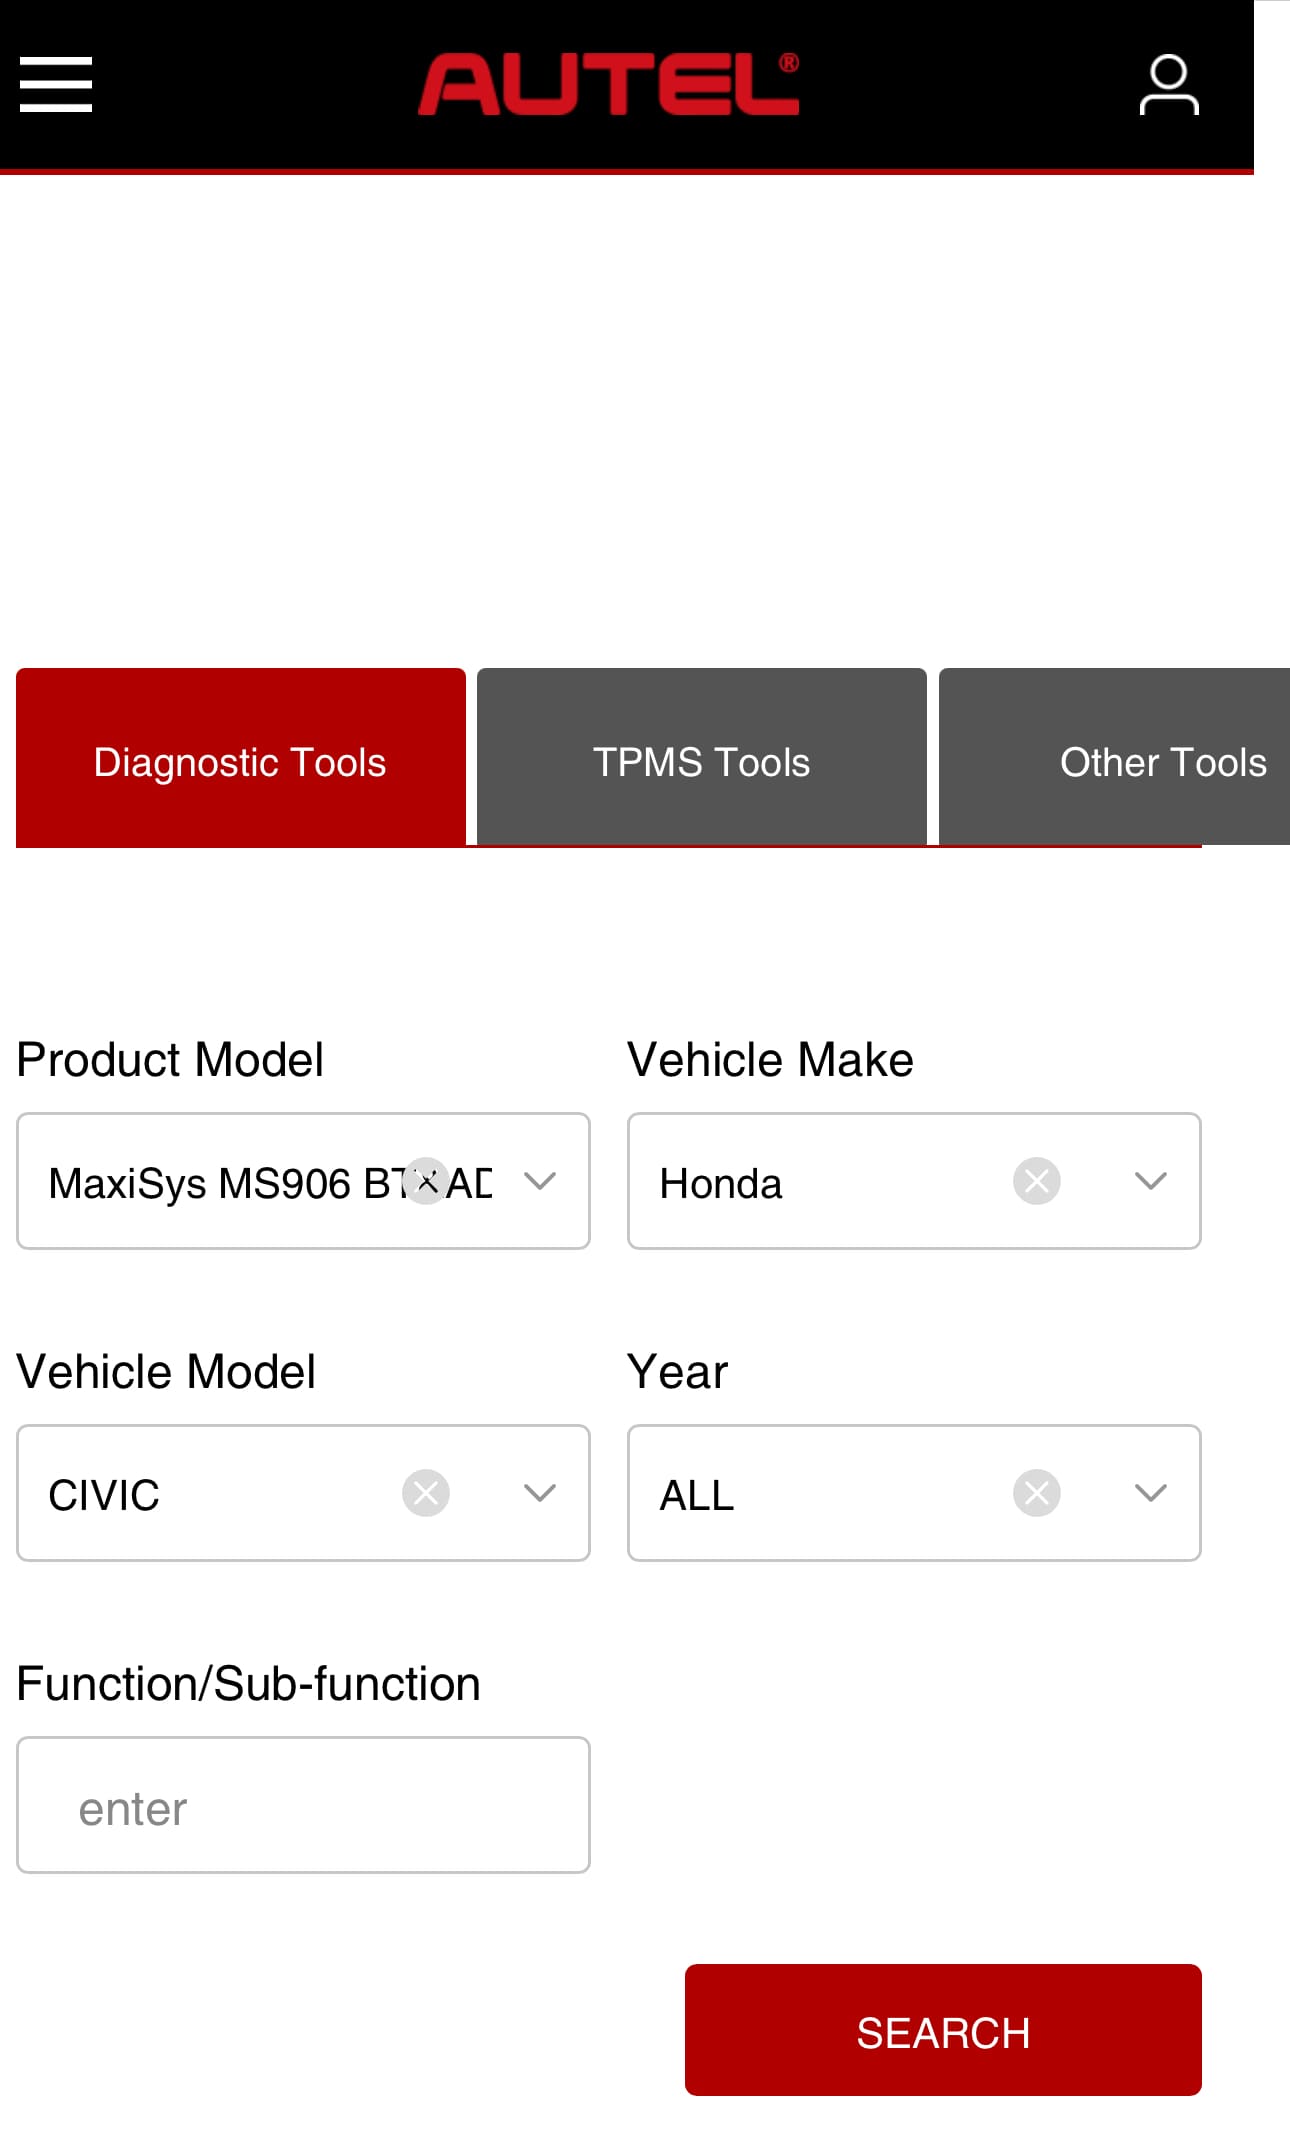The image size is (1290, 2129).
Task: Click the Product Model label
Action: (170, 1060)
